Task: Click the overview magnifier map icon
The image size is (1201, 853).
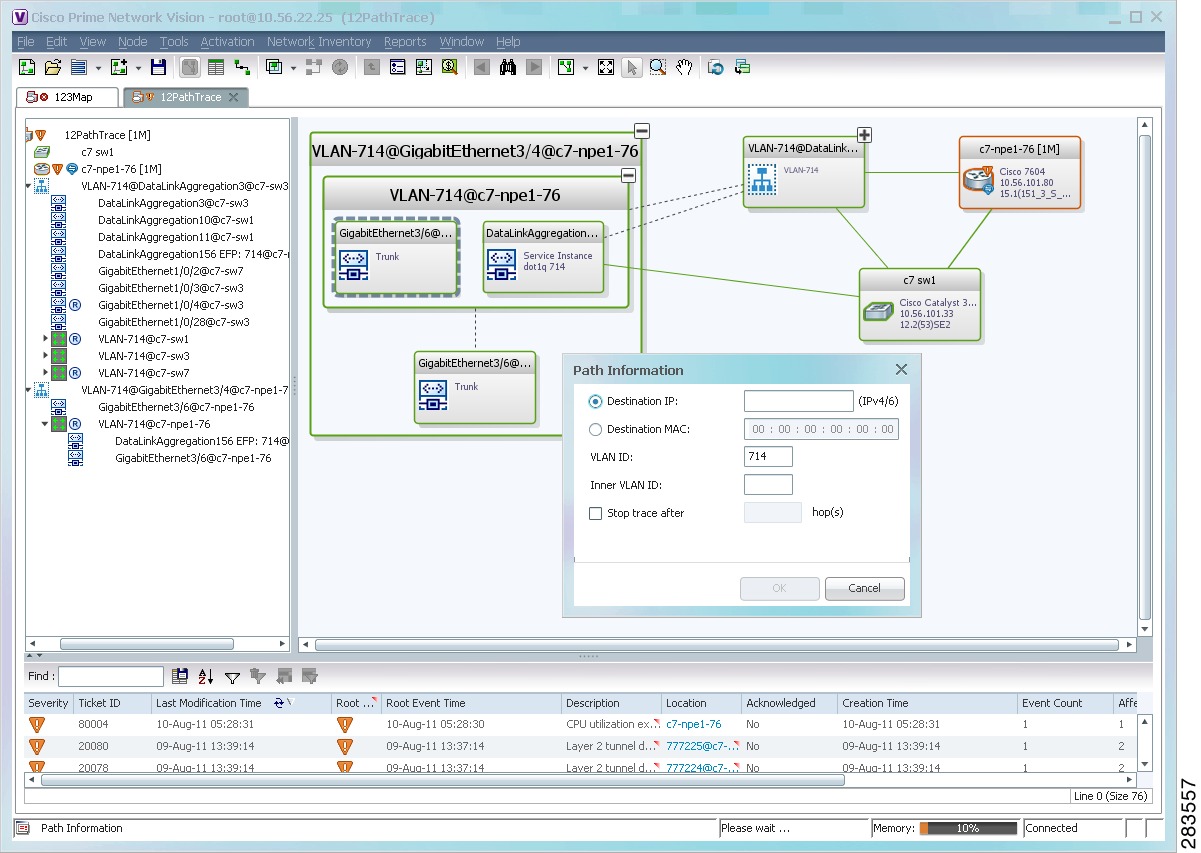Action: [x=450, y=67]
